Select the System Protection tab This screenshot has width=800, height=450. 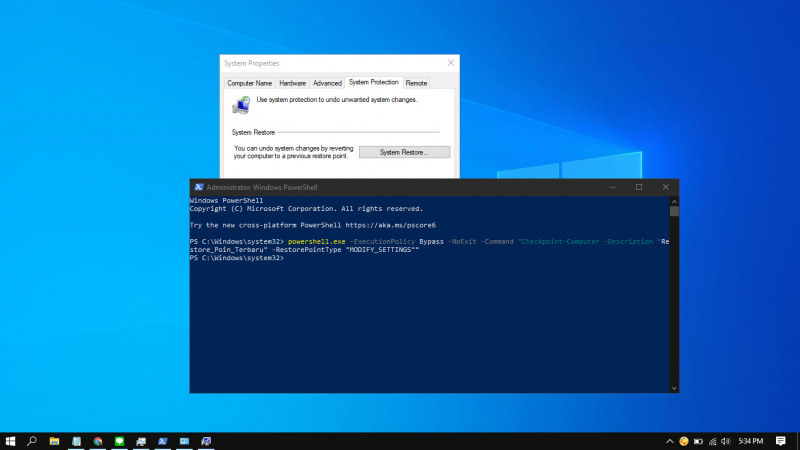point(373,82)
